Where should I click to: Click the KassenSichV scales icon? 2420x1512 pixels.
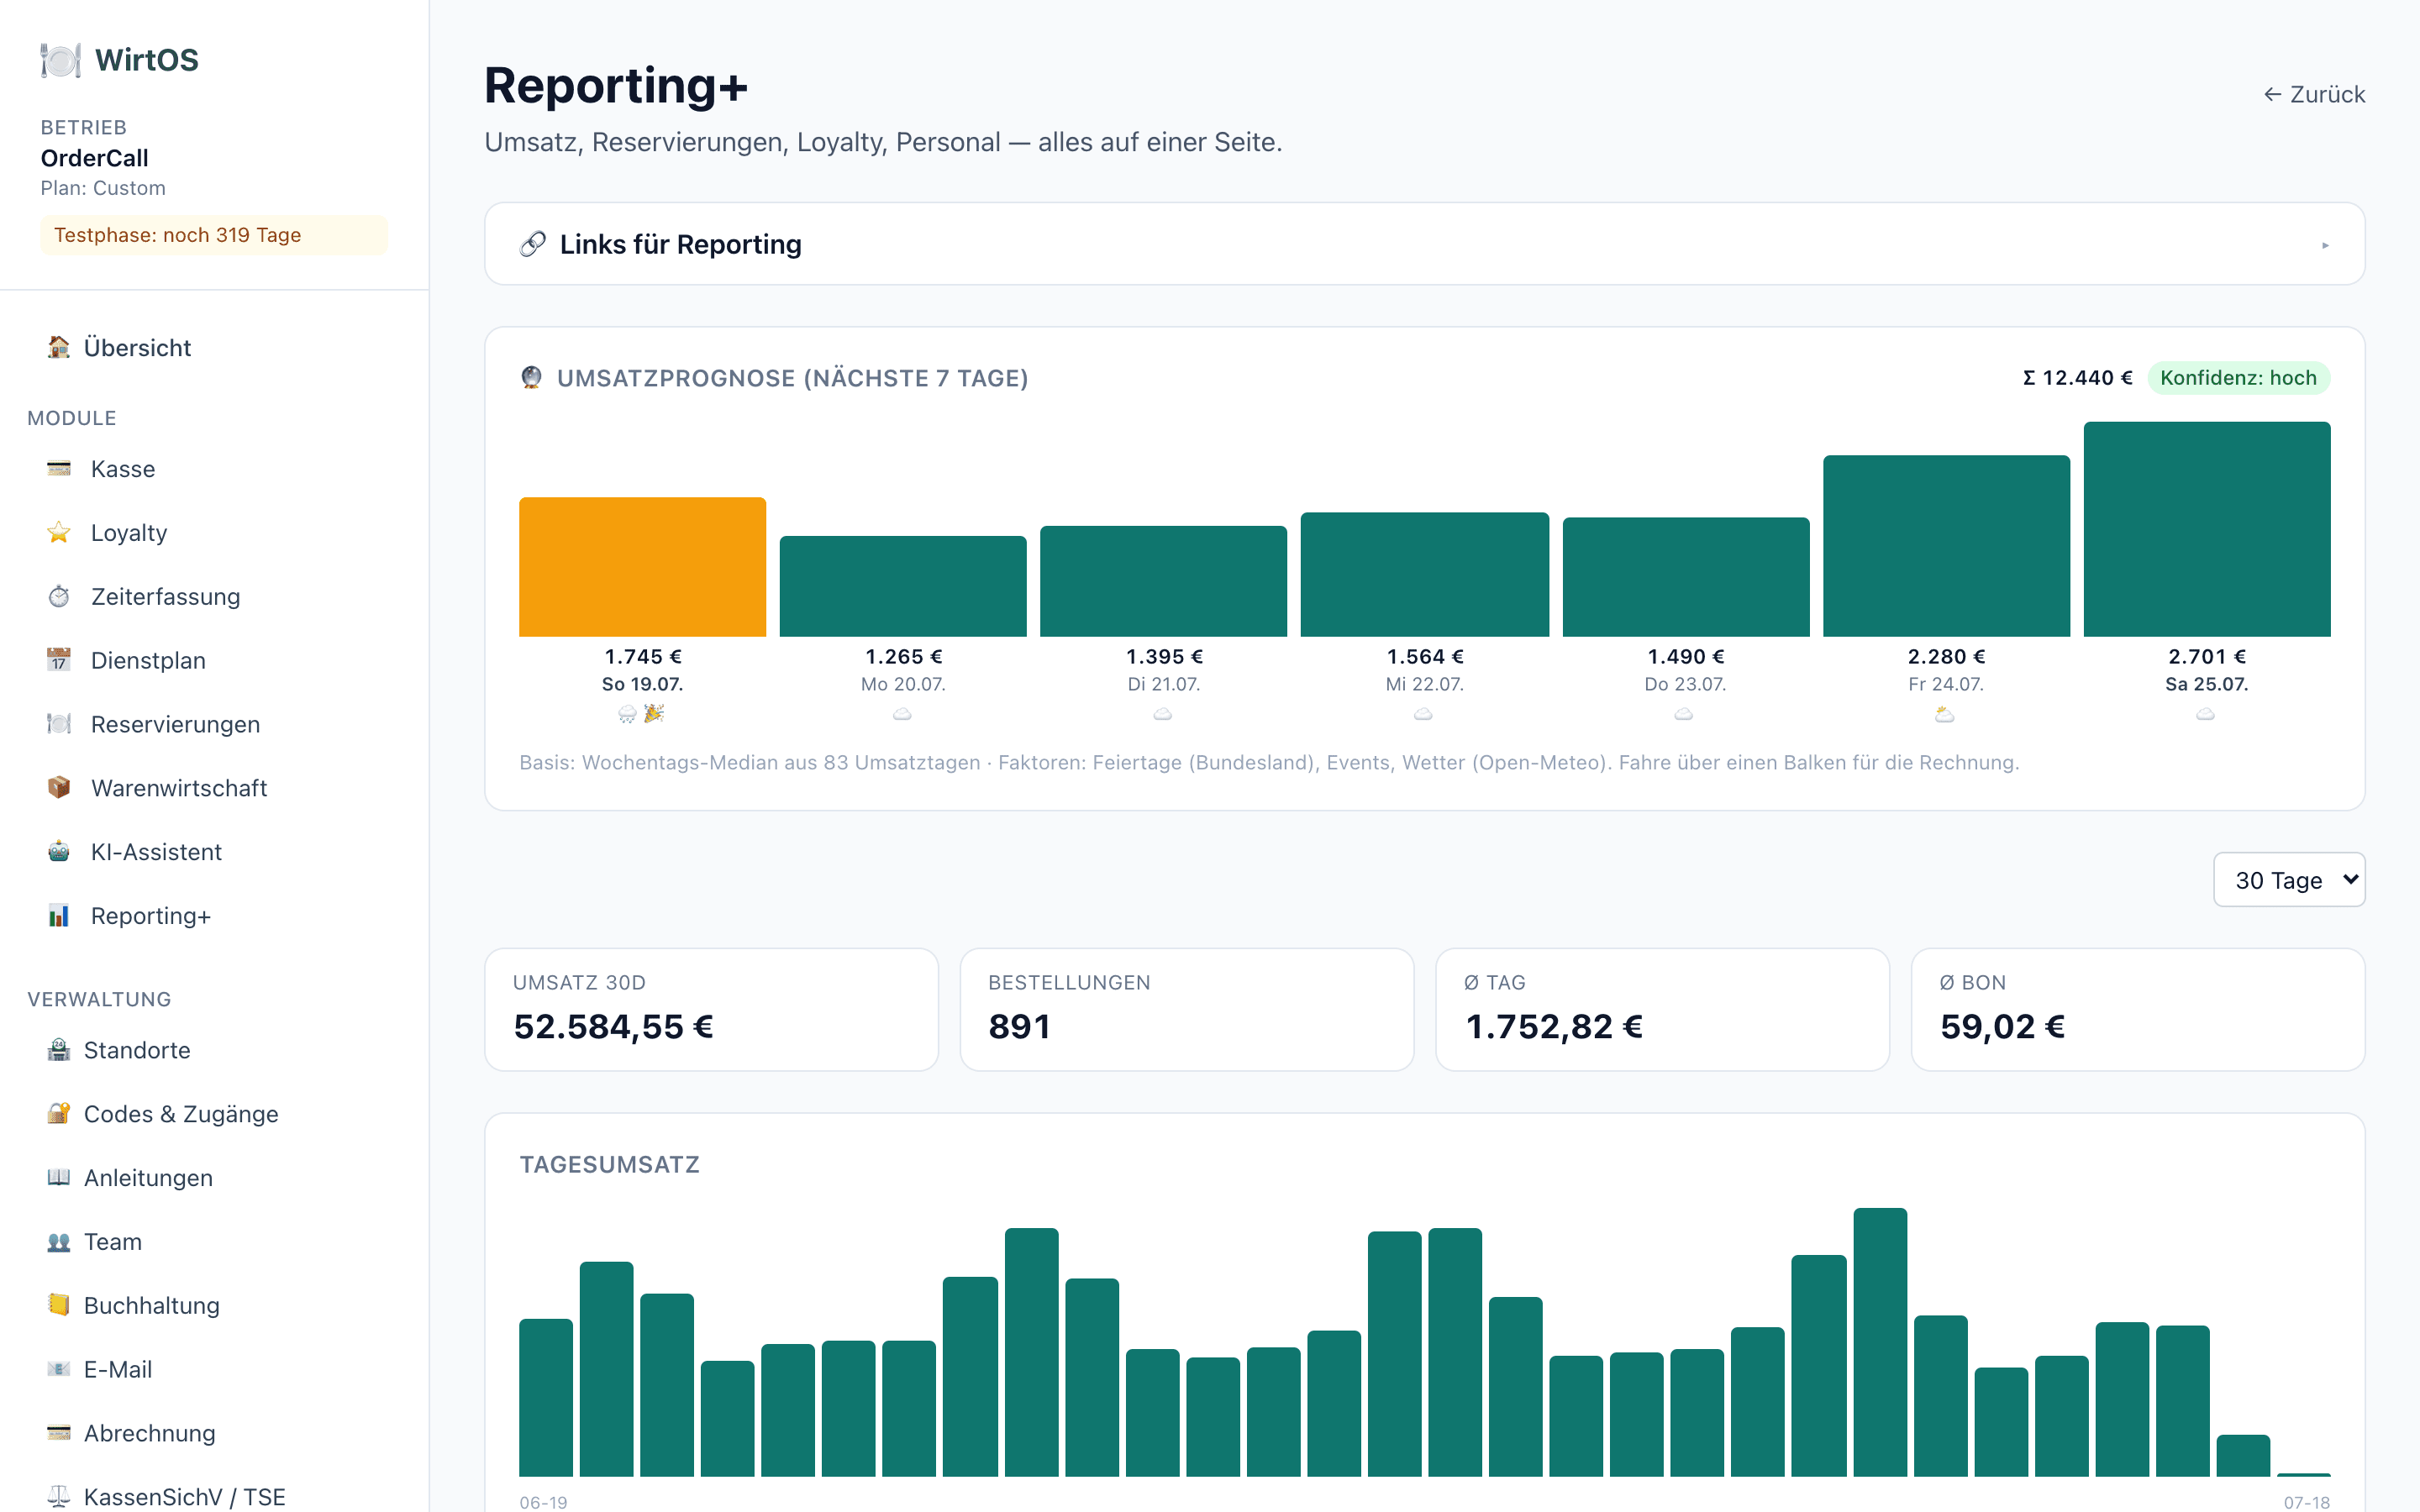[x=59, y=1496]
